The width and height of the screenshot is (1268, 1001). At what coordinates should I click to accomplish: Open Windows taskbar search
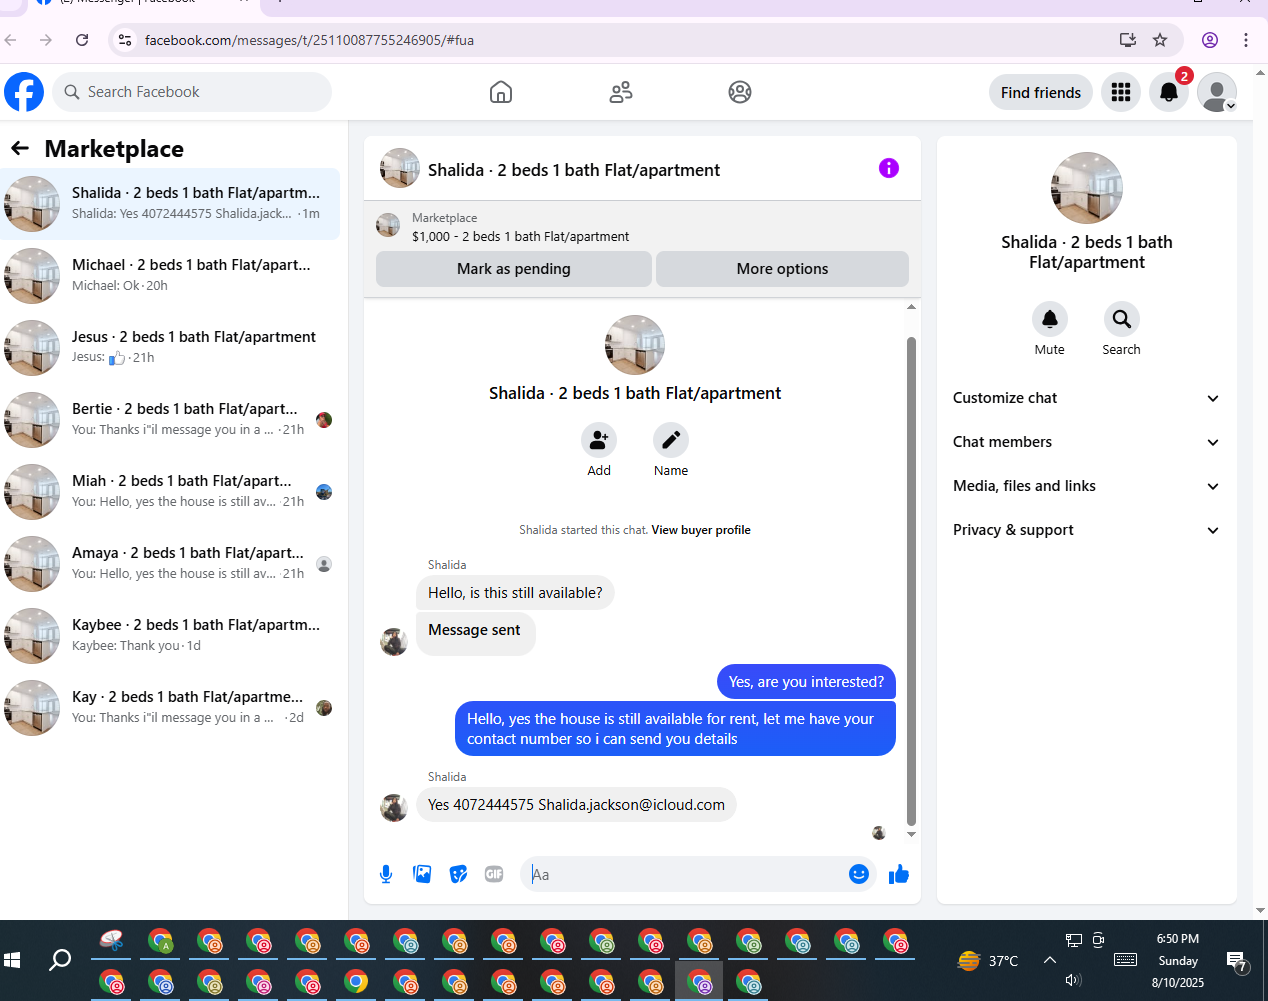60,960
